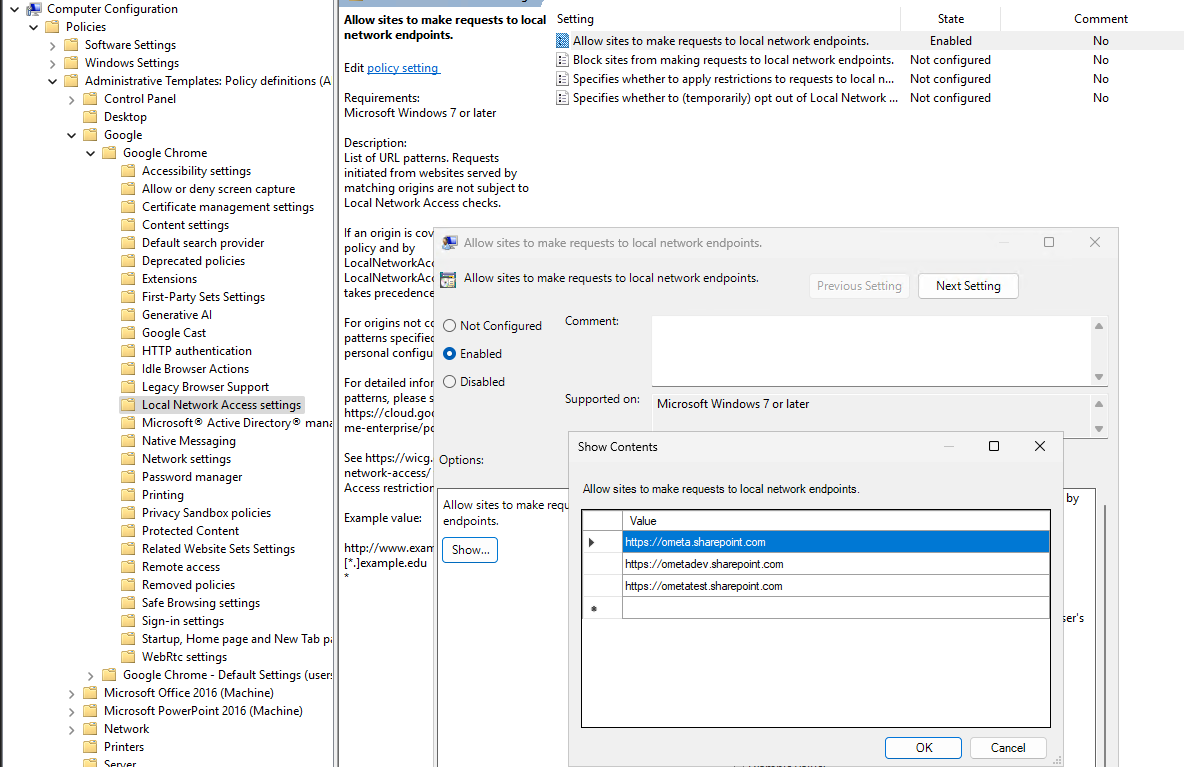Select the Not Configured radio button

pyautogui.click(x=449, y=326)
